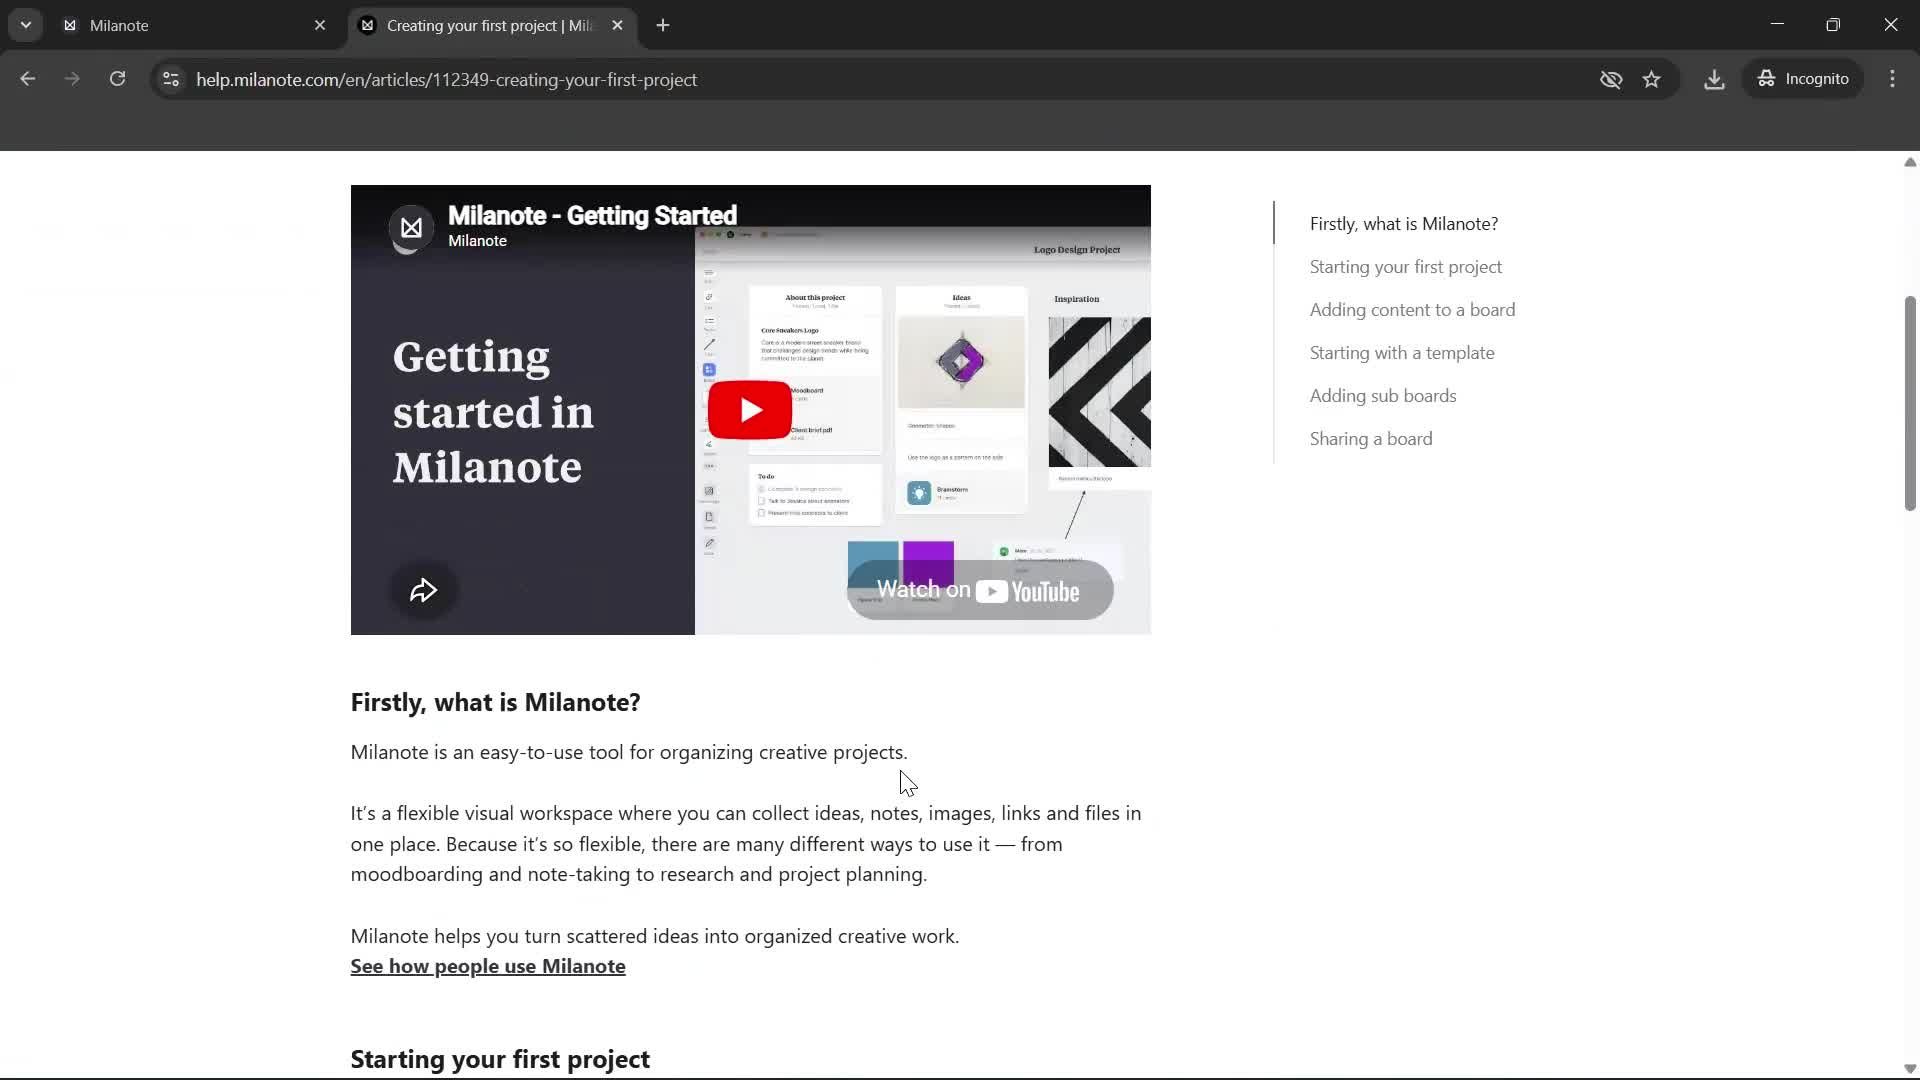Screen dimensions: 1920x1080
Task: Navigate to Adding sub boards section
Action: [x=1382, y=396]
